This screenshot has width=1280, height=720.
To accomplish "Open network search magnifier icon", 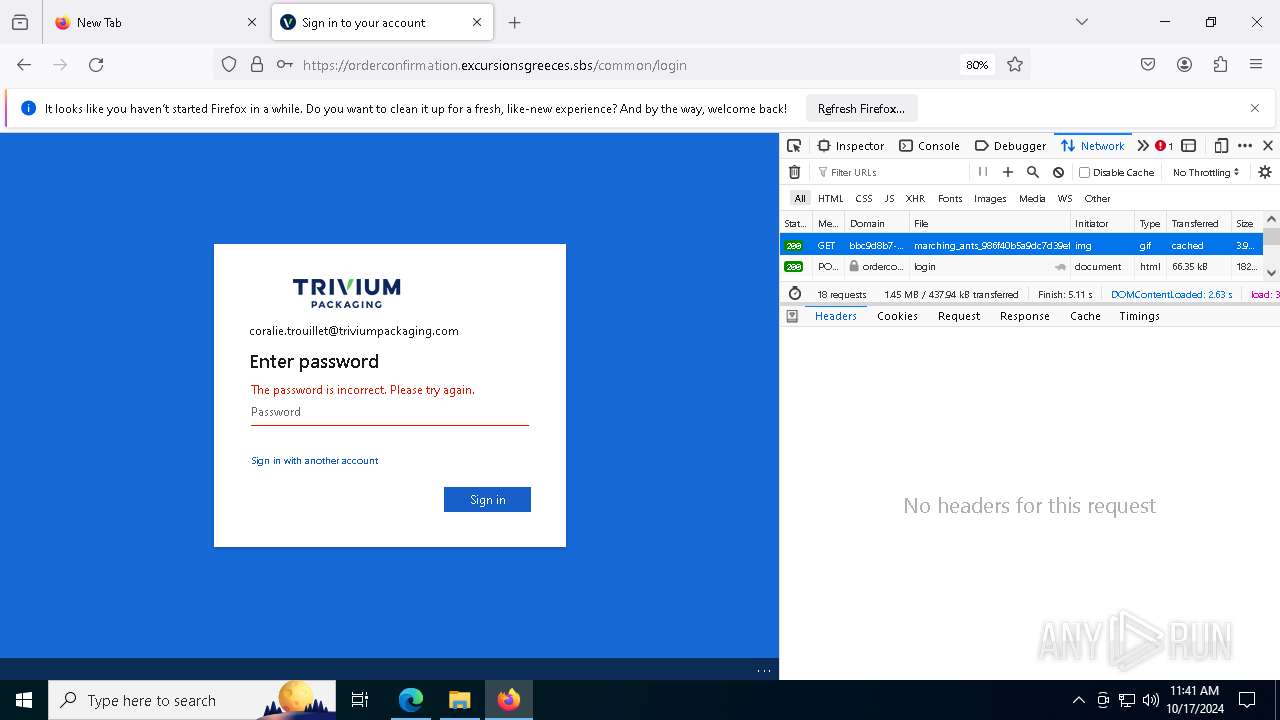I will coord(1033,172).
